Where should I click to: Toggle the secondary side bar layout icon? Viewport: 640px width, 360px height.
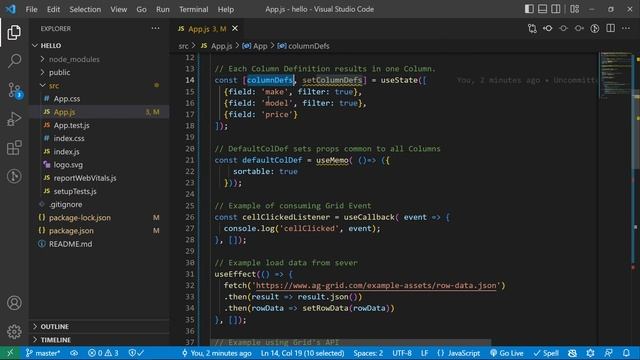click(x=556, y=9)
